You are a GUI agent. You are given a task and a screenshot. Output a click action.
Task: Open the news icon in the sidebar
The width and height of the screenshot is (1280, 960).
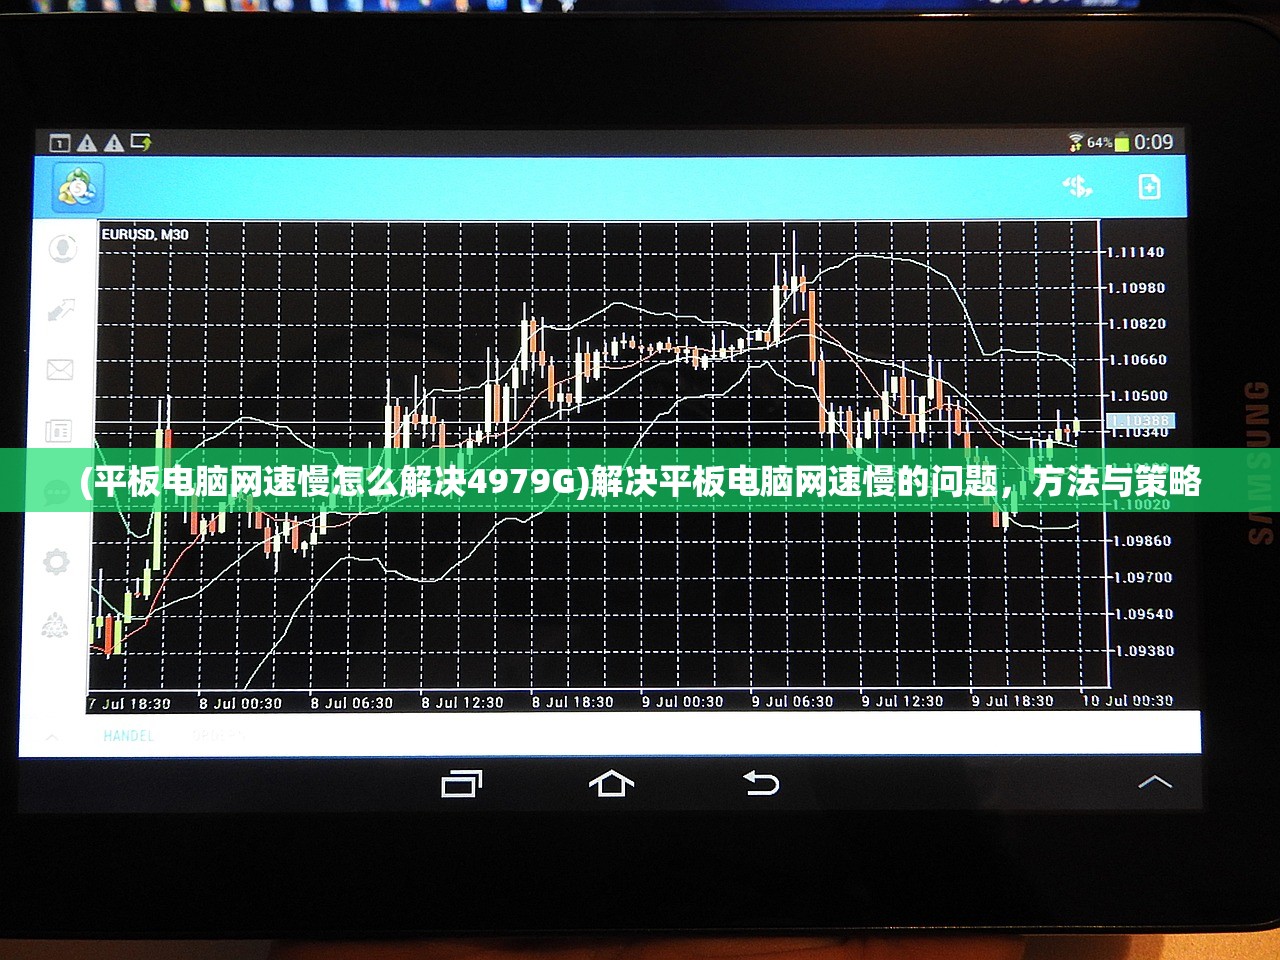coord(59,431)
